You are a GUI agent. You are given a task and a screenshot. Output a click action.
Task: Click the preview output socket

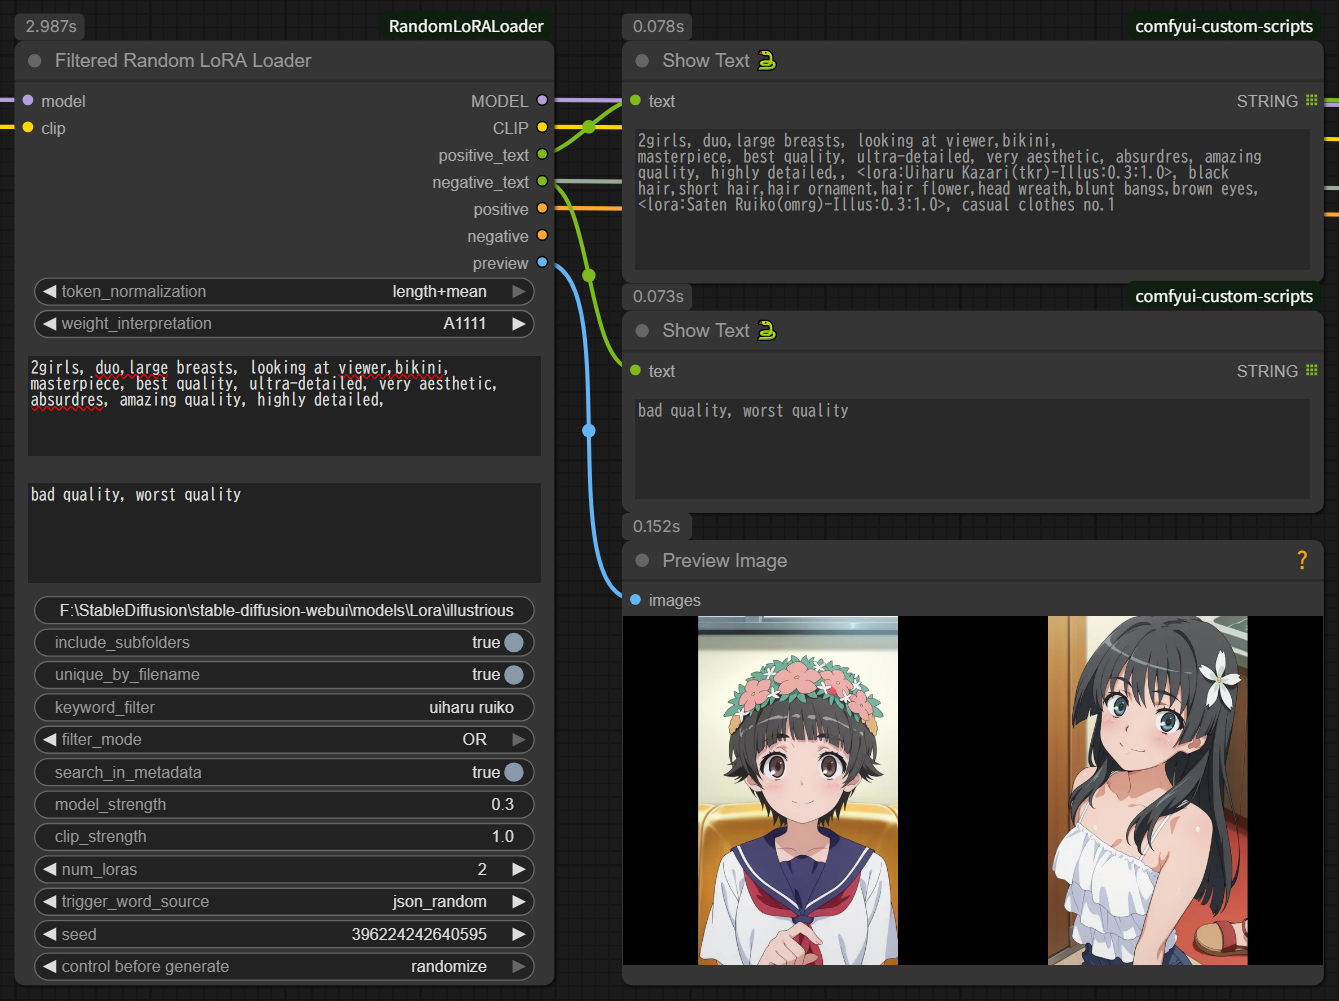(x=542, y=262)
